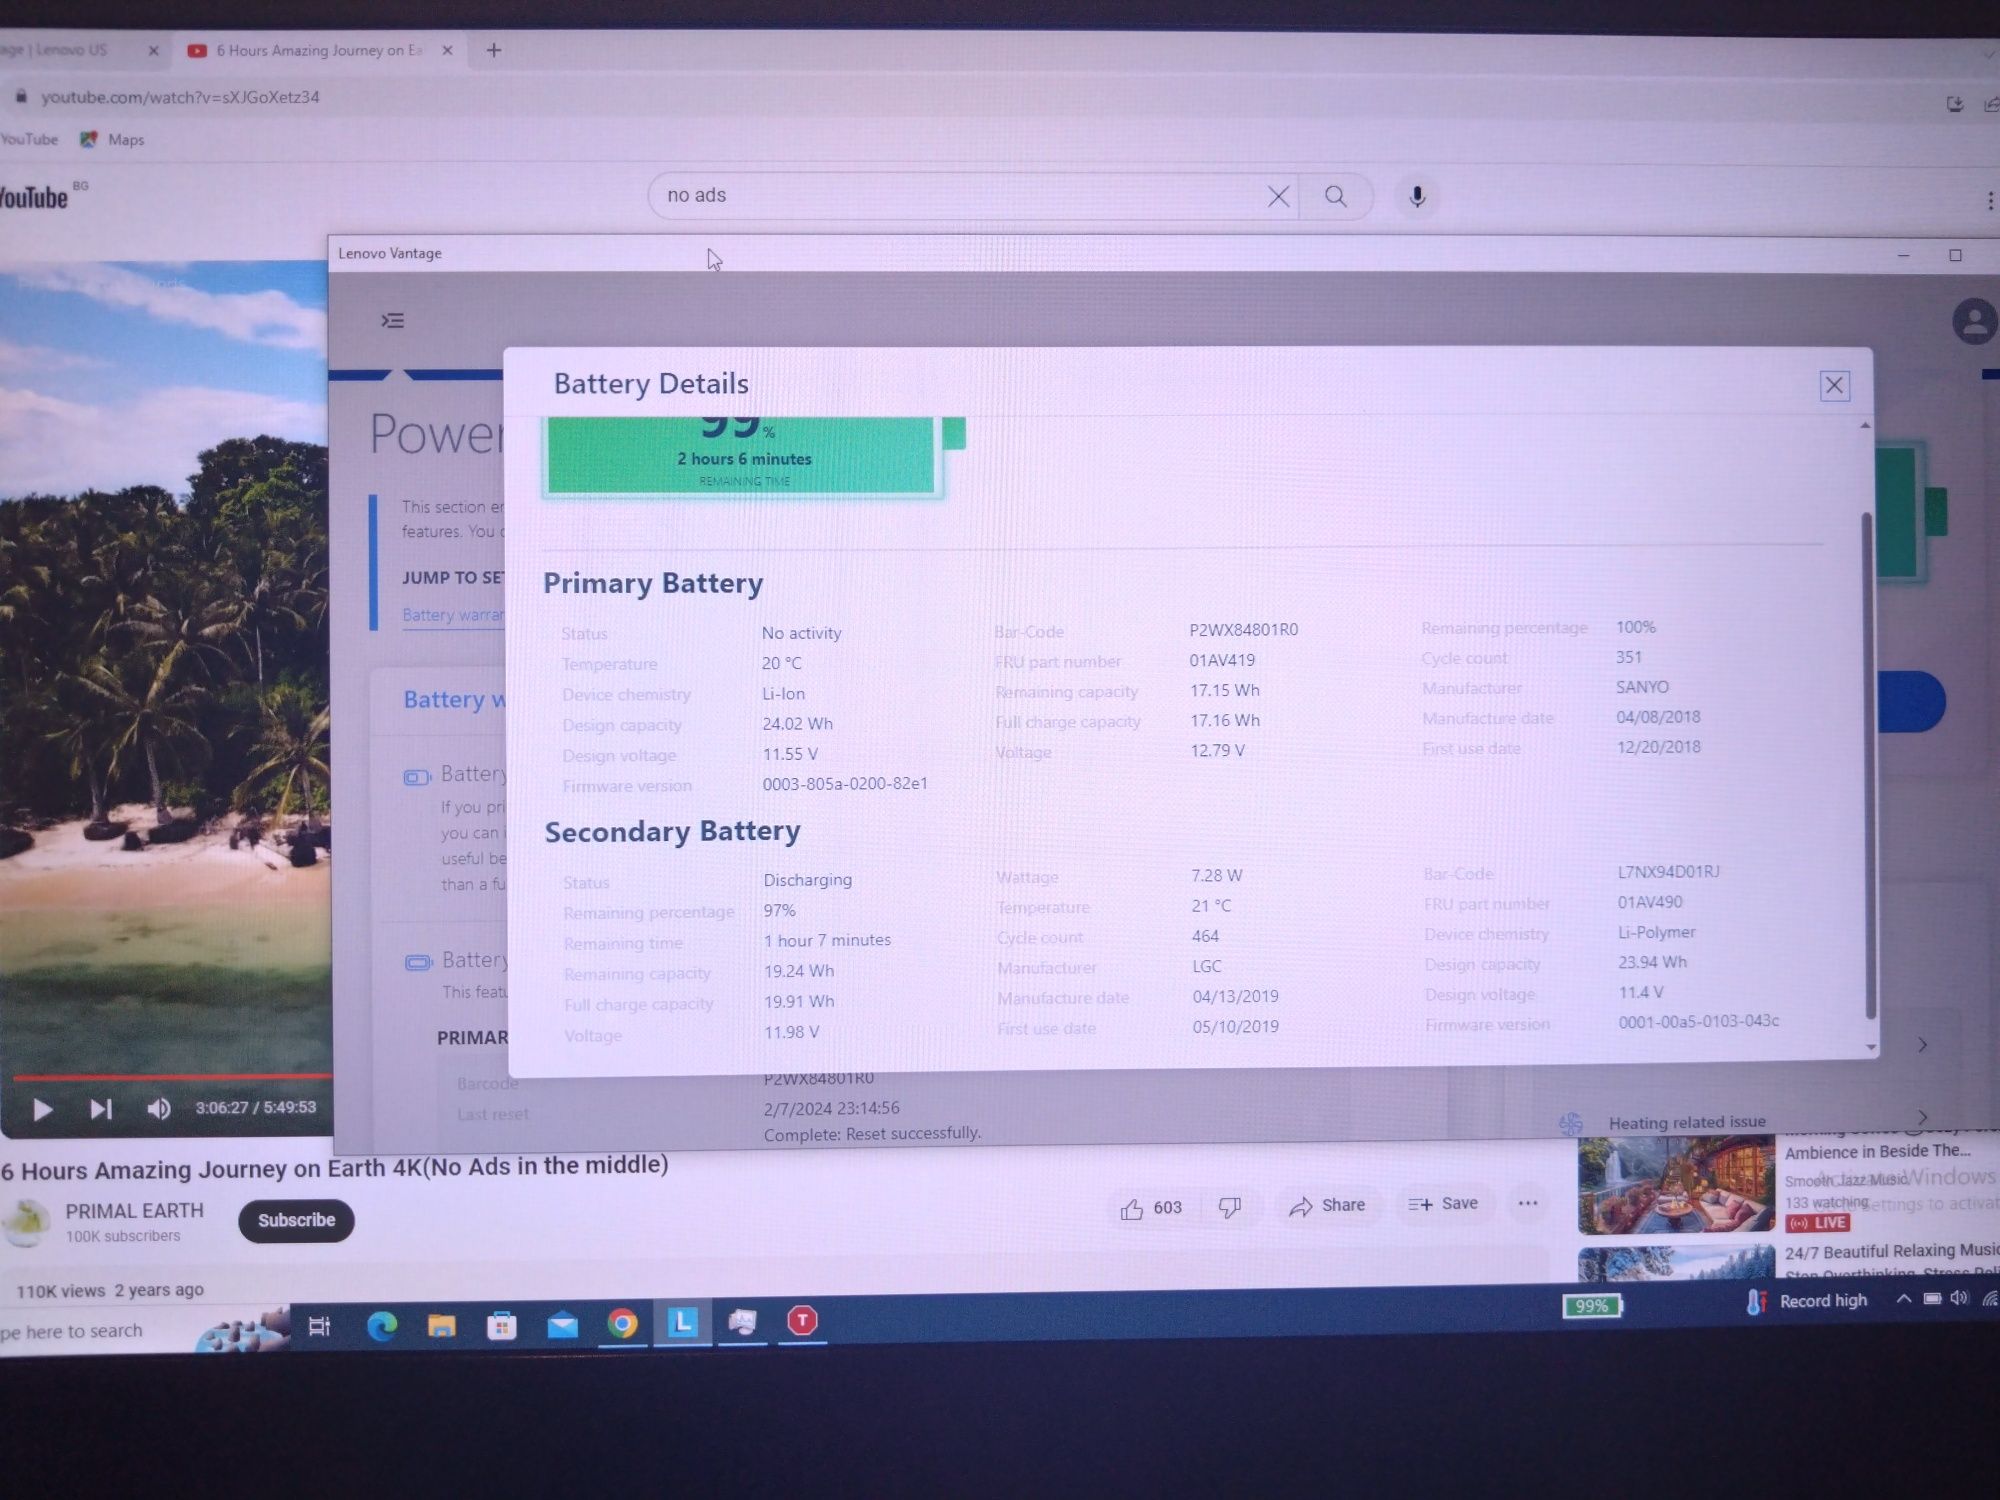Click the battery tray icon in system tray
Image resolution: width=2000 pixels, height=1500 pixels.
click(1932, 1298)
